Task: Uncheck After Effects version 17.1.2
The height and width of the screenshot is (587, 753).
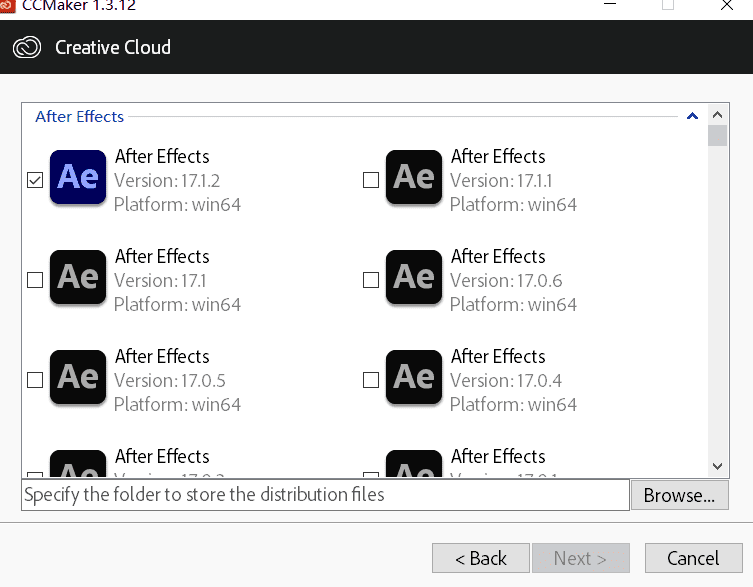Action: tap(35, 180)
